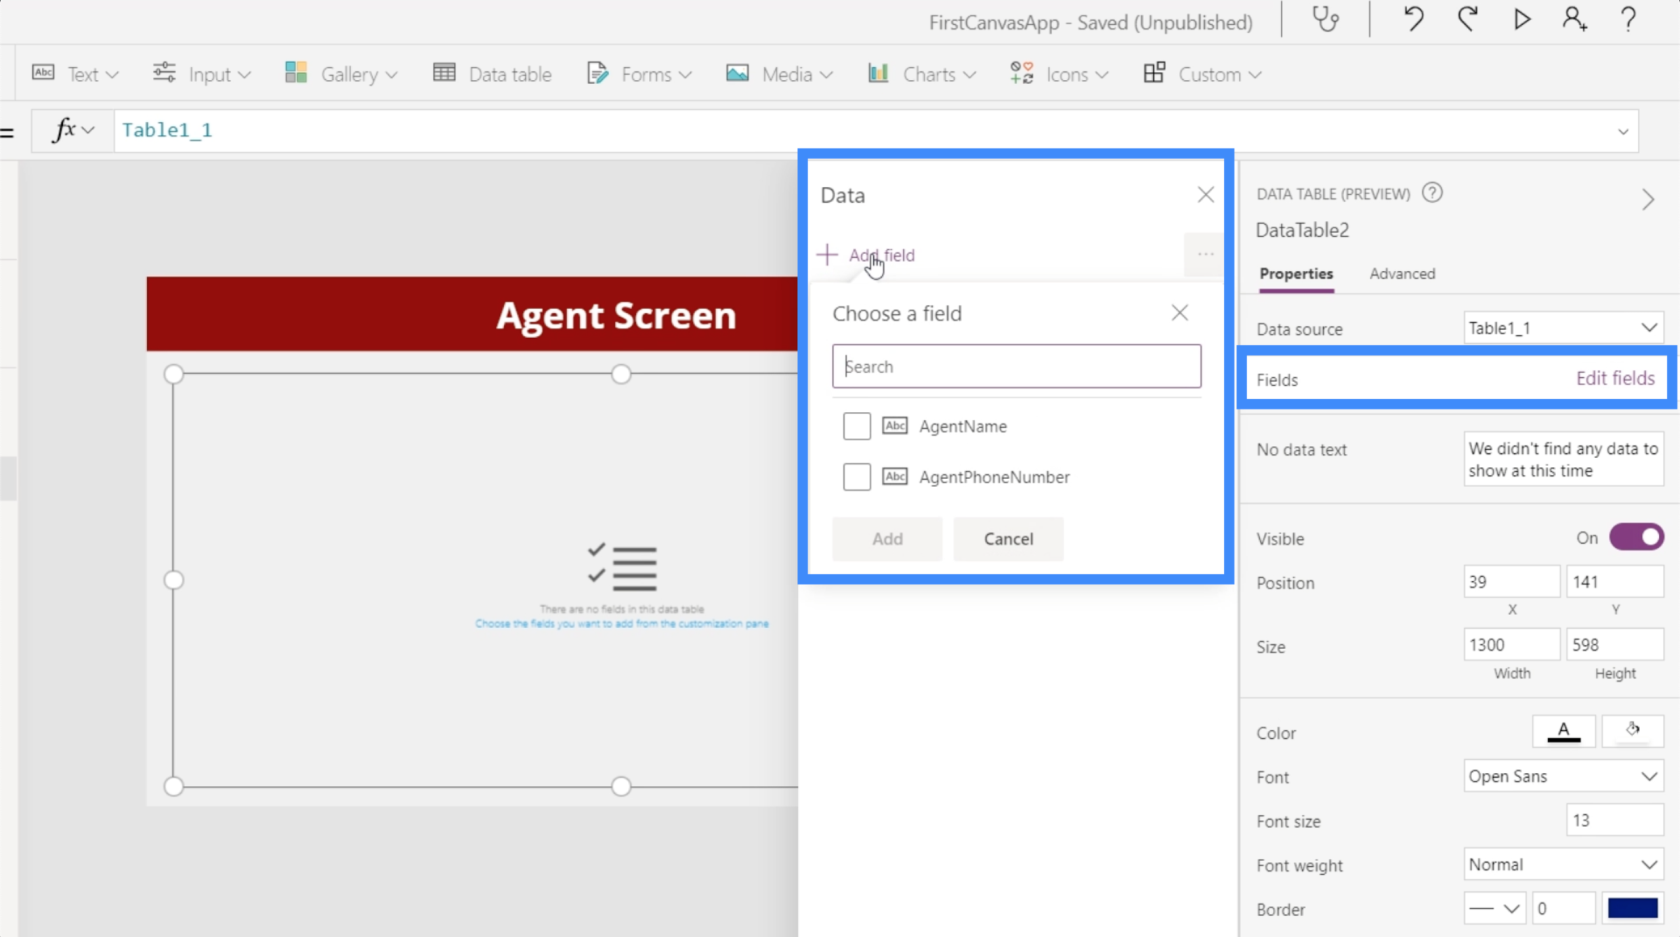Click Add field in Data pane
The width and height of the screenshot is (1680, 937).
(866, 255)
